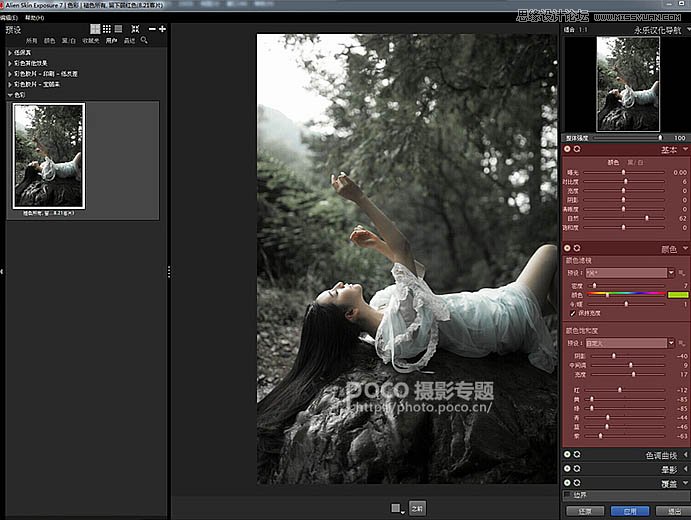Click the 永乐汉化导航 navigator header
Viewport: 691px width, 520px height.
point(657,30)
